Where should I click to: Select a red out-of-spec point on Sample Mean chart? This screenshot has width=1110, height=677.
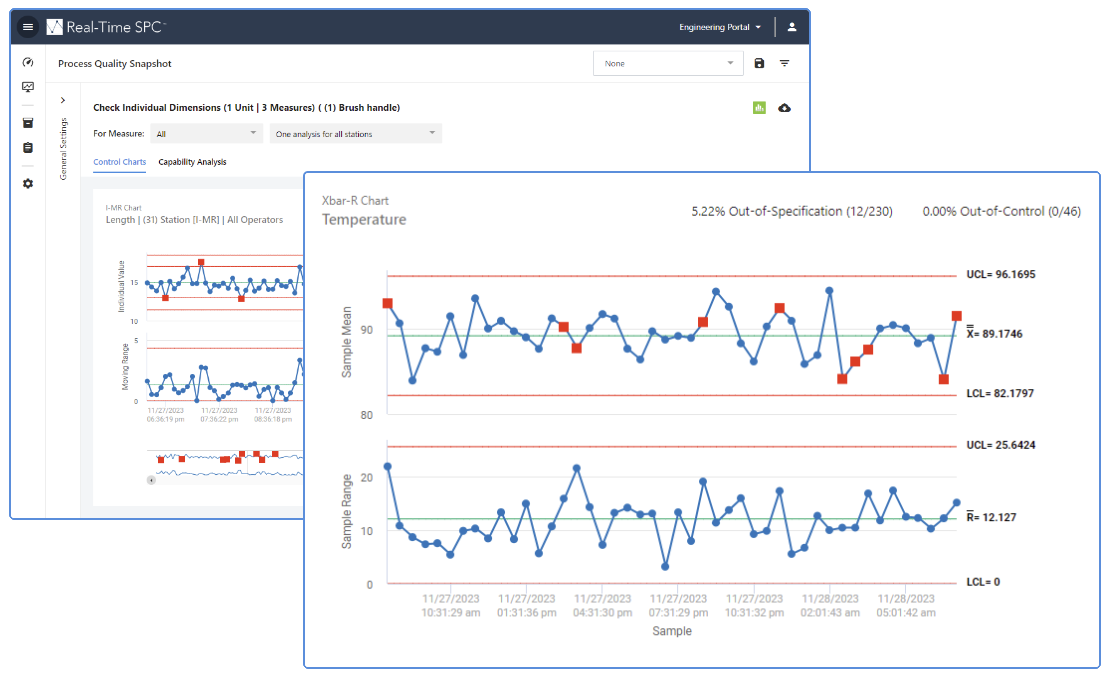click(x=389, y=302)
